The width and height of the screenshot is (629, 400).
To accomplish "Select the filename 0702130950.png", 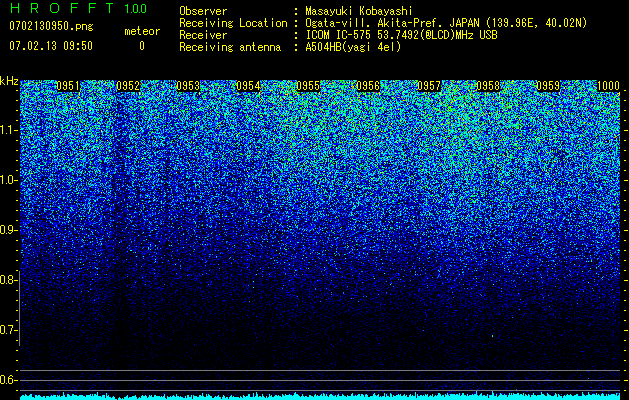I will click(x=51, y=26).
